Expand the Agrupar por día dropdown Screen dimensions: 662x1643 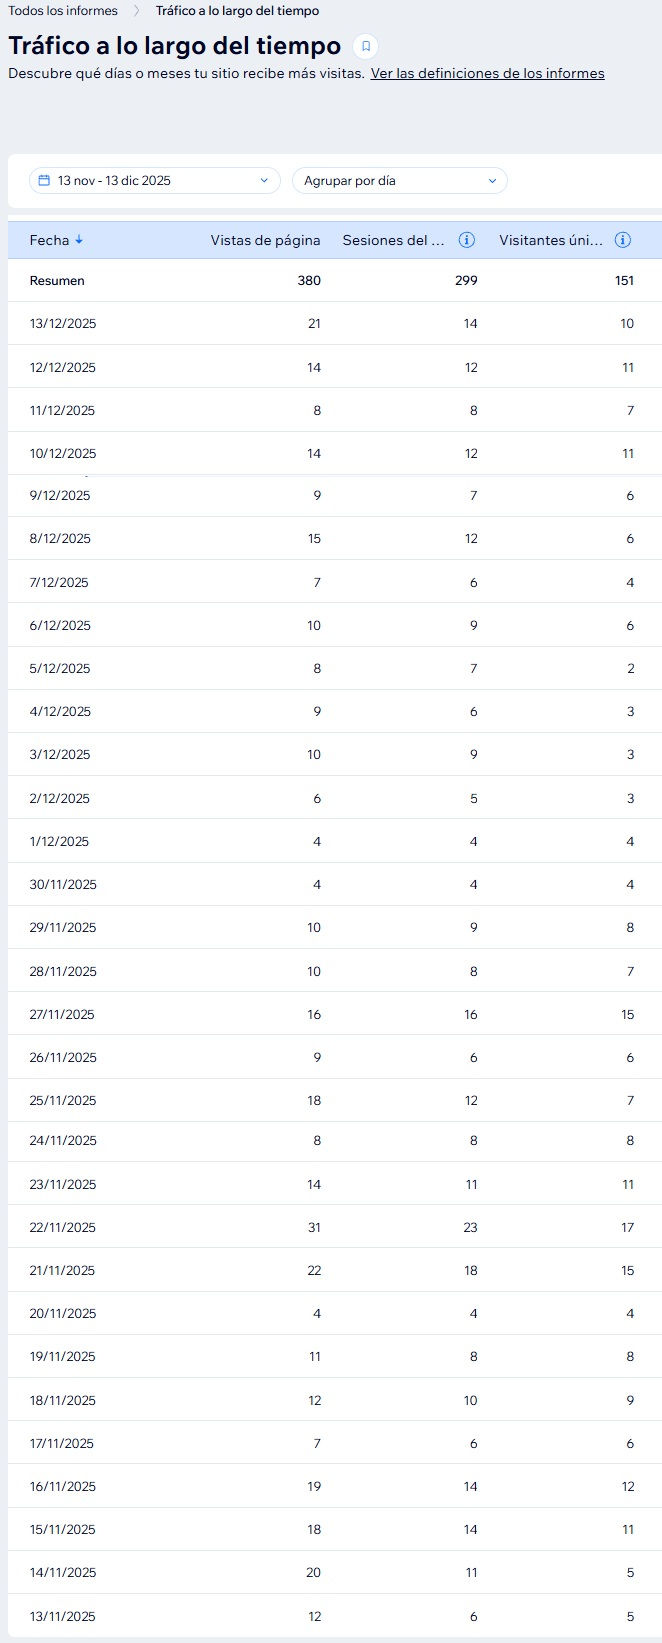(x=399, y=180)
